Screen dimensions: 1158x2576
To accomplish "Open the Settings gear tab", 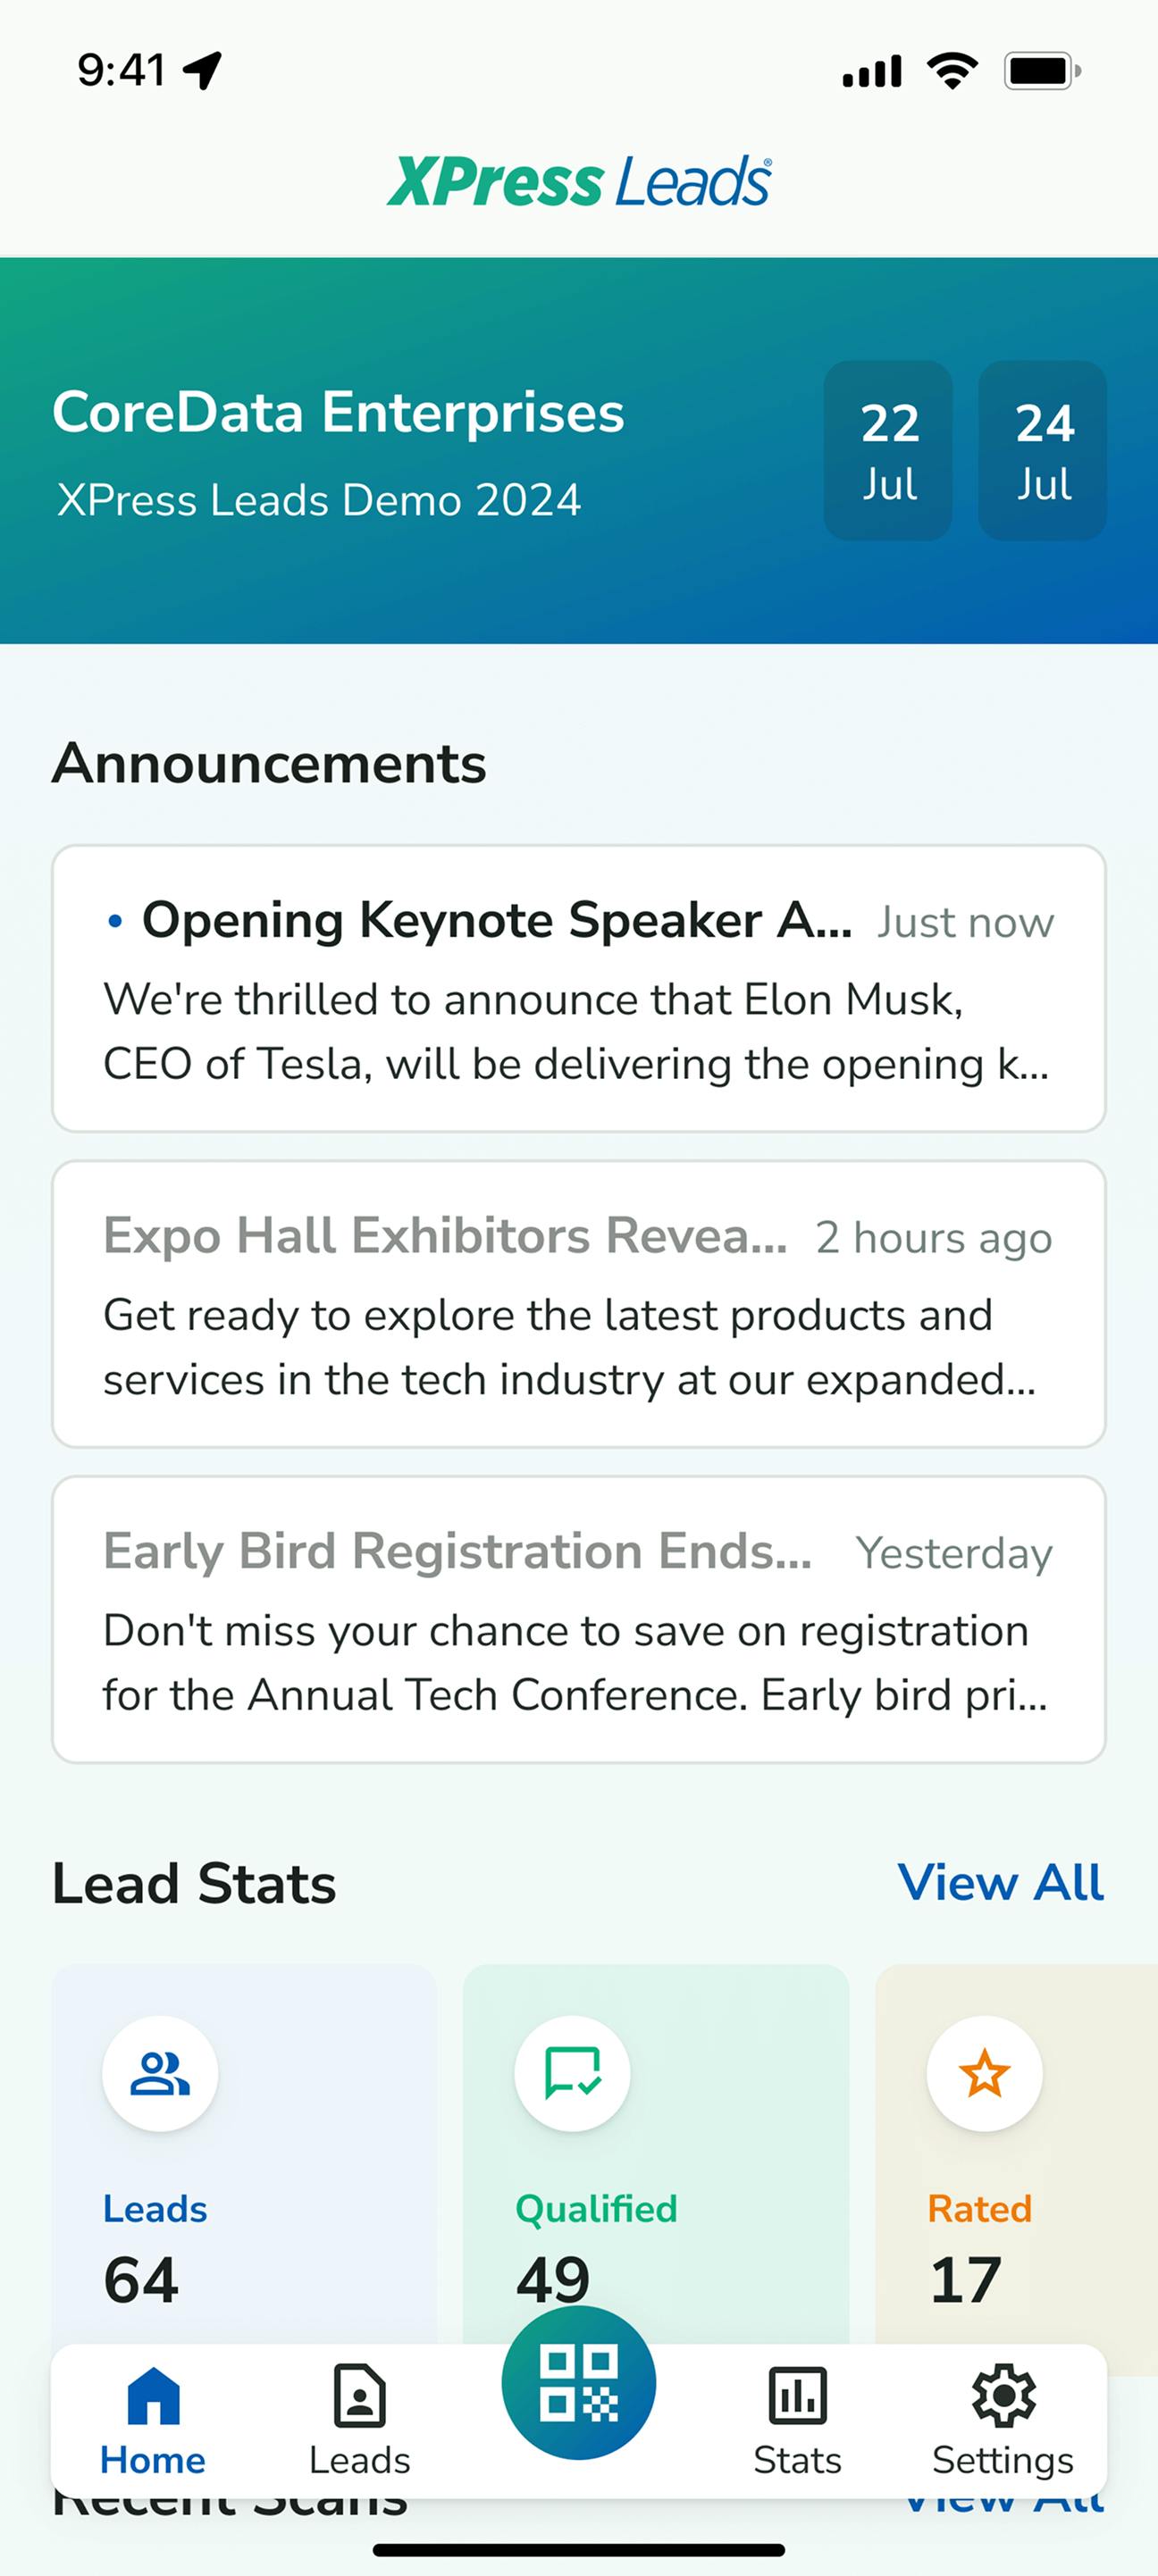I will pyautogui.click(x=1003, y=2421).
